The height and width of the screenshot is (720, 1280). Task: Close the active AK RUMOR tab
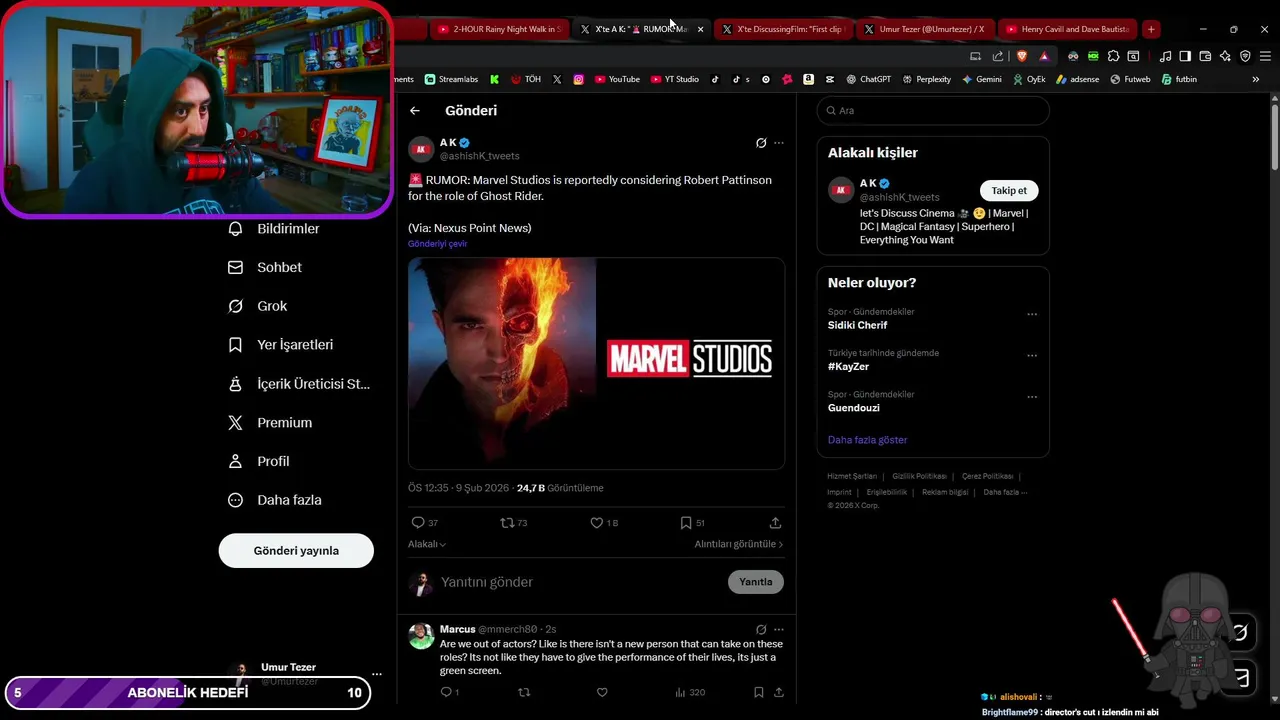coord(700,29)
